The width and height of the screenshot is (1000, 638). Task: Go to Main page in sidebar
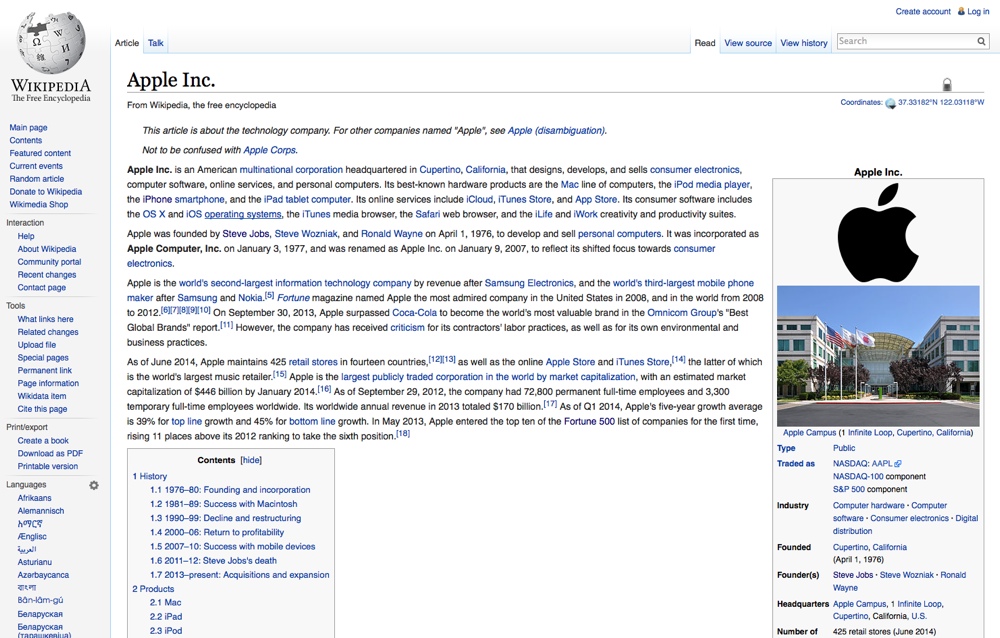[x=28, y=128]
